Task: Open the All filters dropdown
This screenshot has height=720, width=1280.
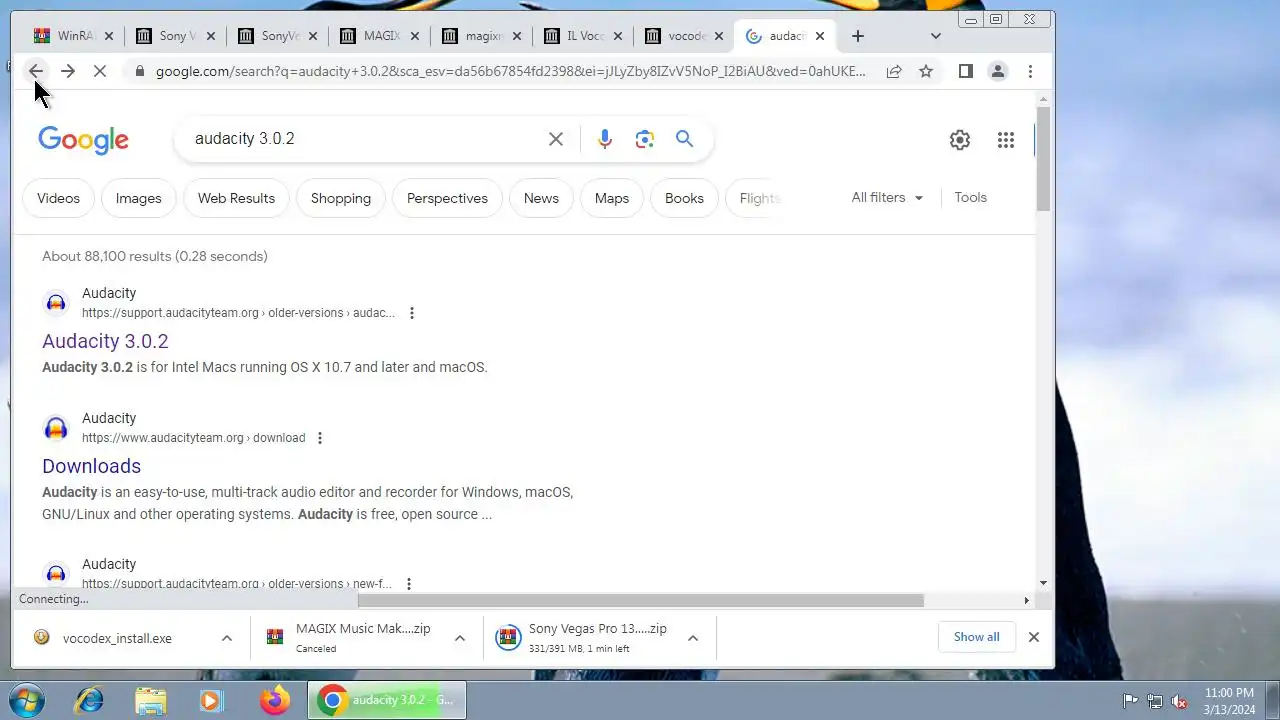Action: click(887, 198)
